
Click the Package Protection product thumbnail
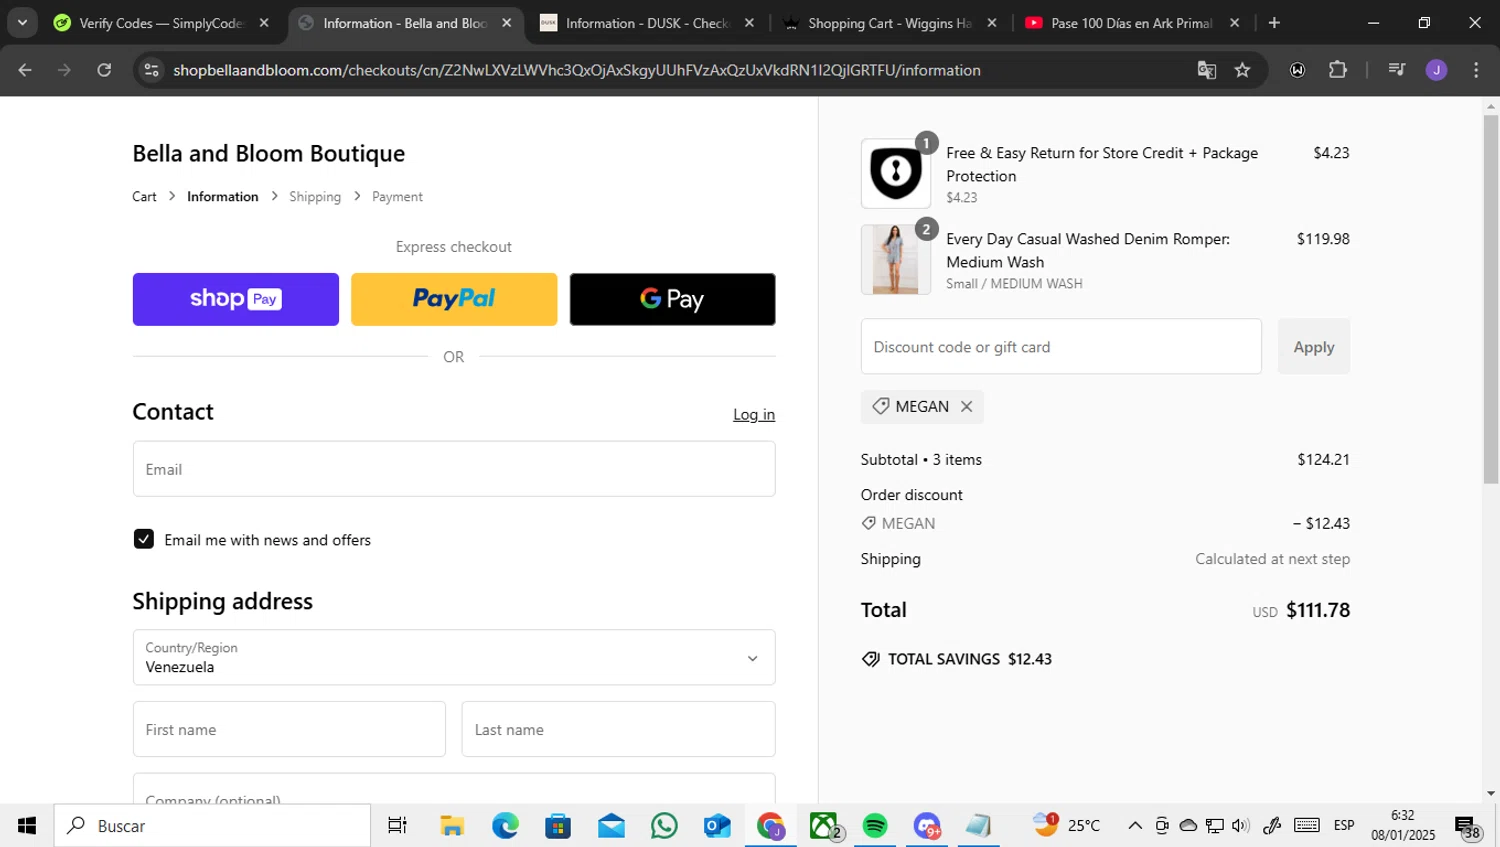click(x=895, y=173)
